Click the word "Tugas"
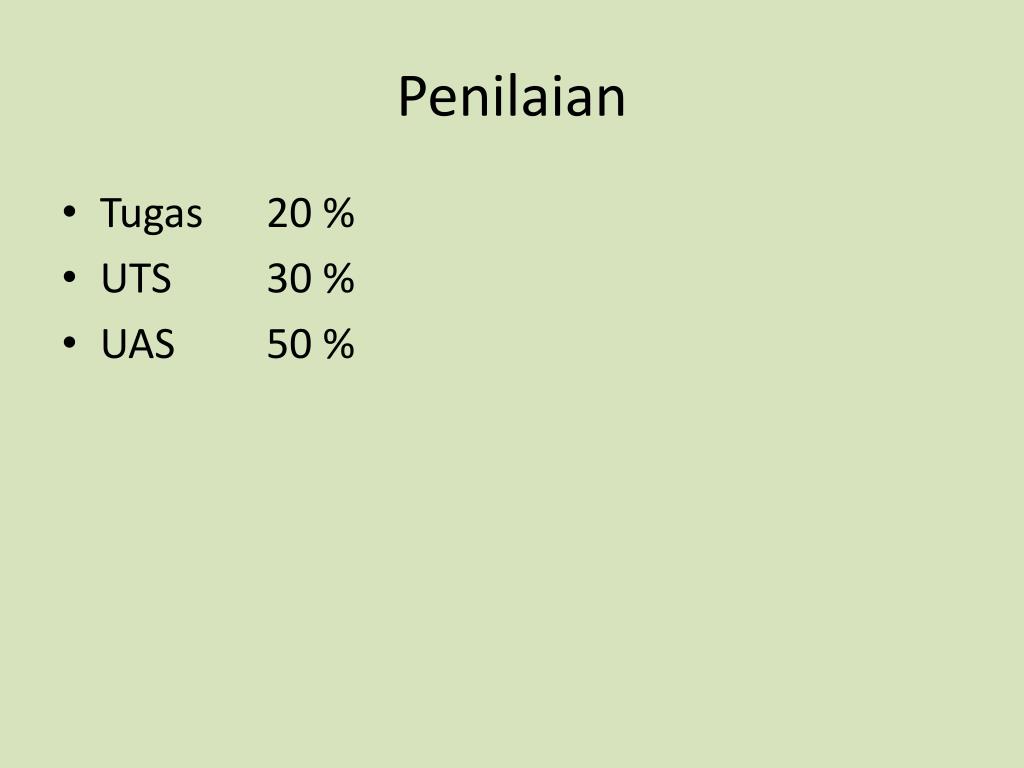 point(151,215)
